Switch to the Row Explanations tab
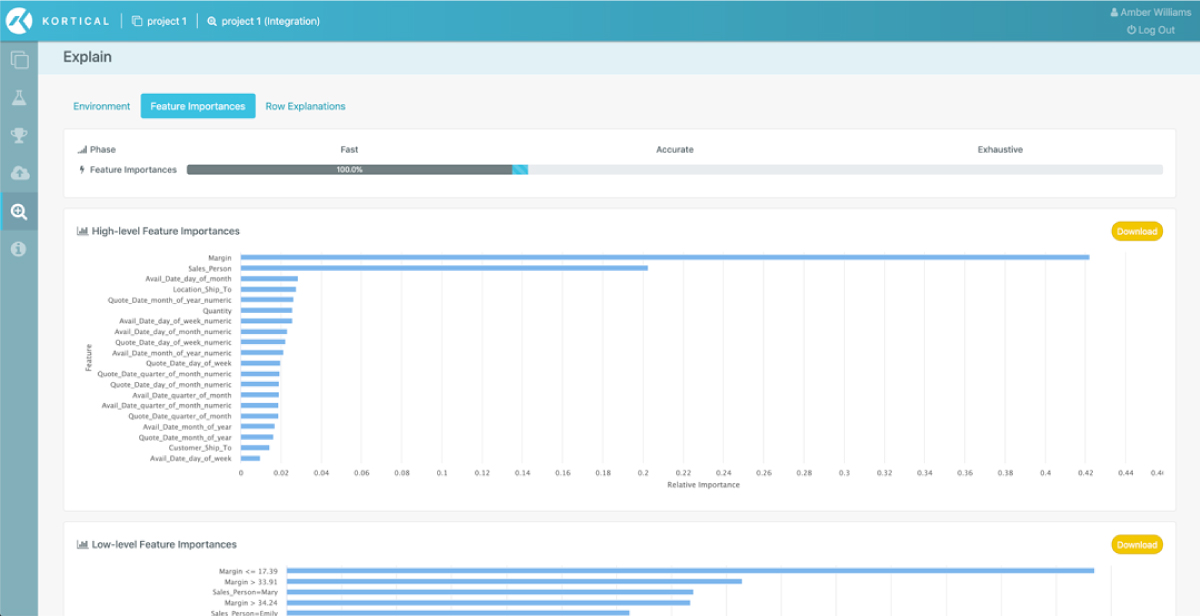 305,106
